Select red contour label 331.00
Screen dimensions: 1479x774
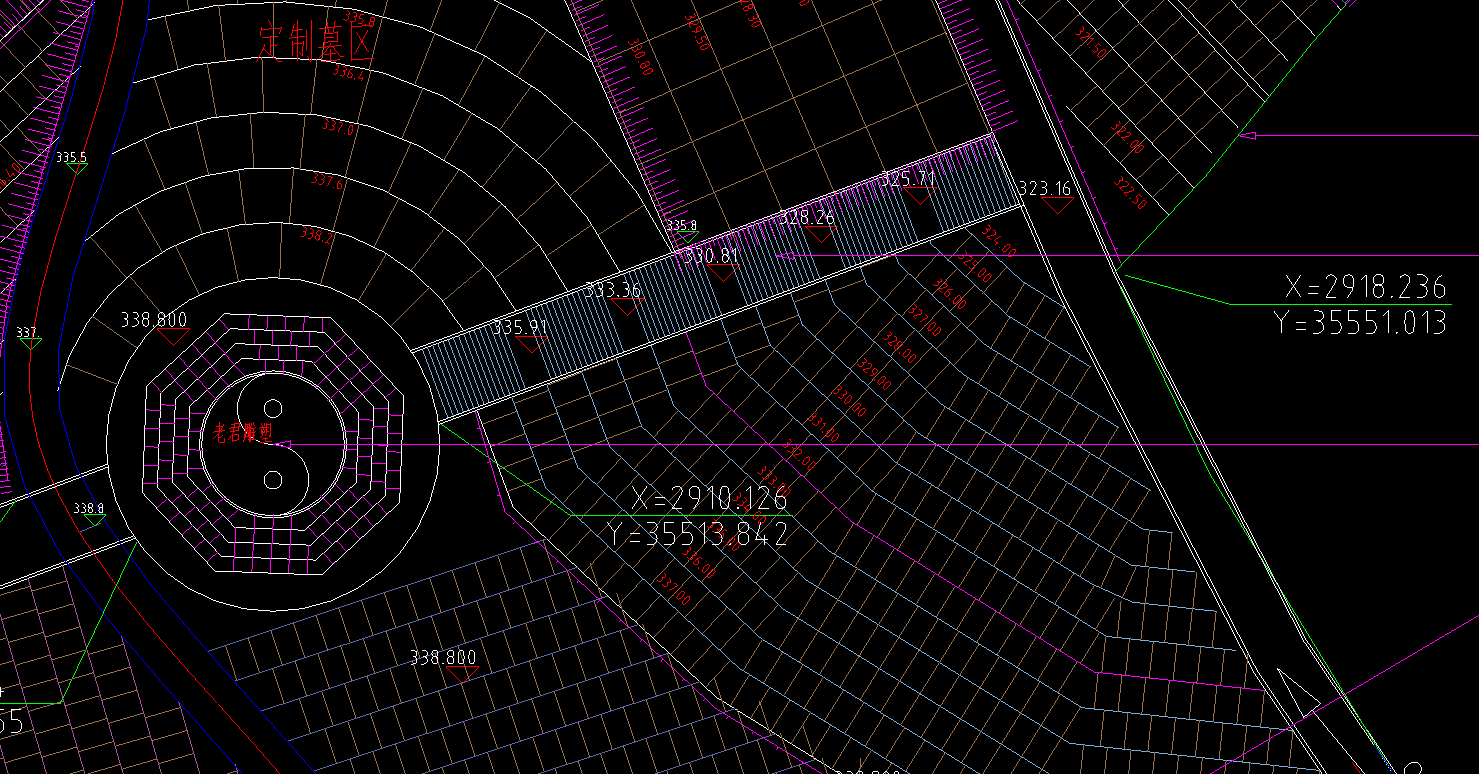pyautogui.click(x=825, y=428)
